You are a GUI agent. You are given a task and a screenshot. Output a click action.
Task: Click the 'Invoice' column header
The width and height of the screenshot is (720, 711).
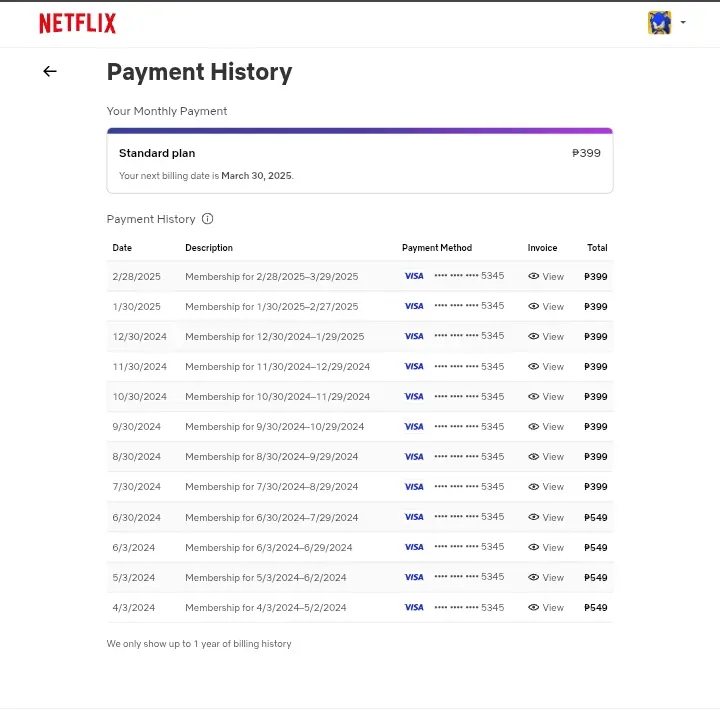coord(542,248)
